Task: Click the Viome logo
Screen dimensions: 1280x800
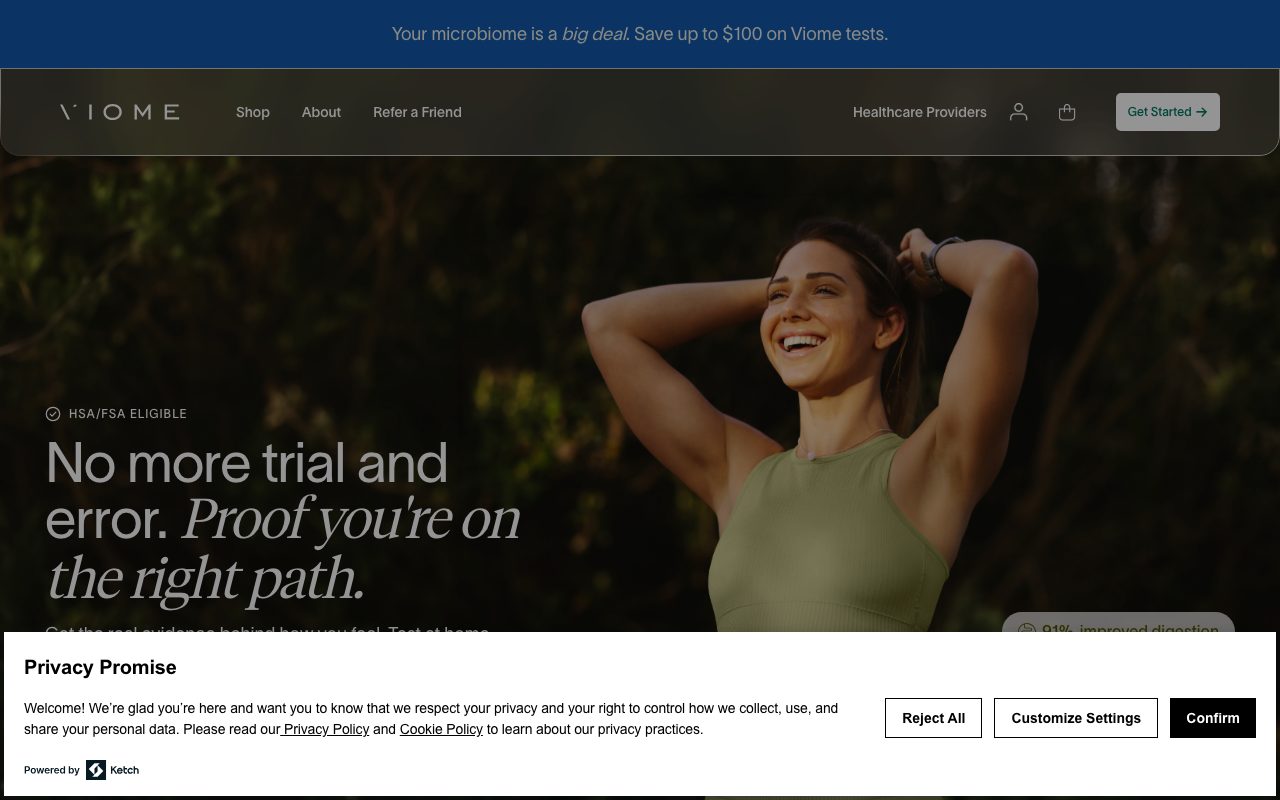Action: pyautogui.click(x=120, y=112)
